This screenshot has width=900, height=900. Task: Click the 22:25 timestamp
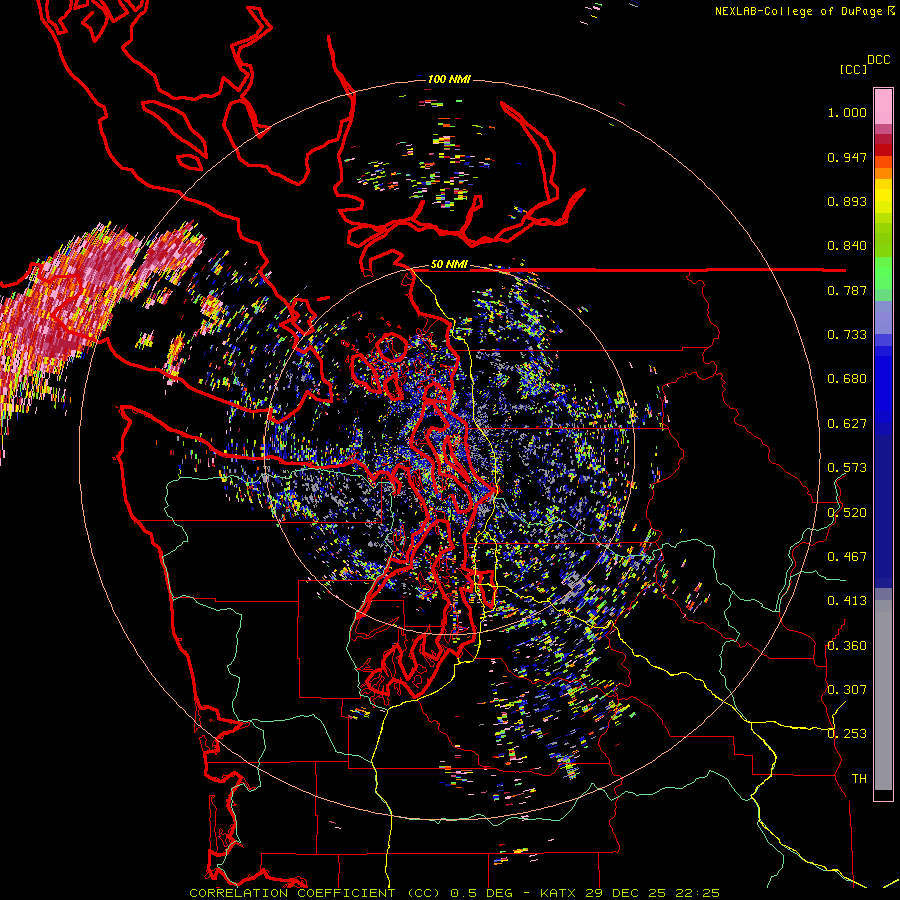[696, 893]
